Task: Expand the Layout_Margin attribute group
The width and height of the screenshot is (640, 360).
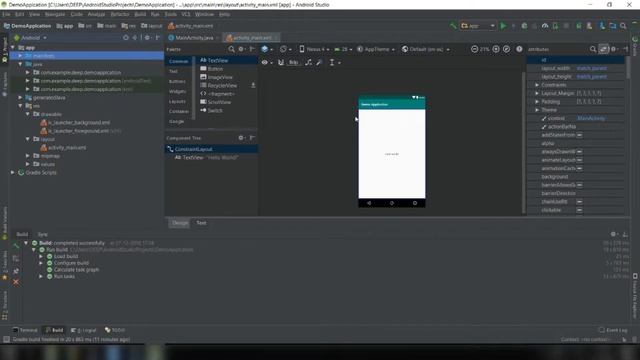Action: [x=537, y=93]
